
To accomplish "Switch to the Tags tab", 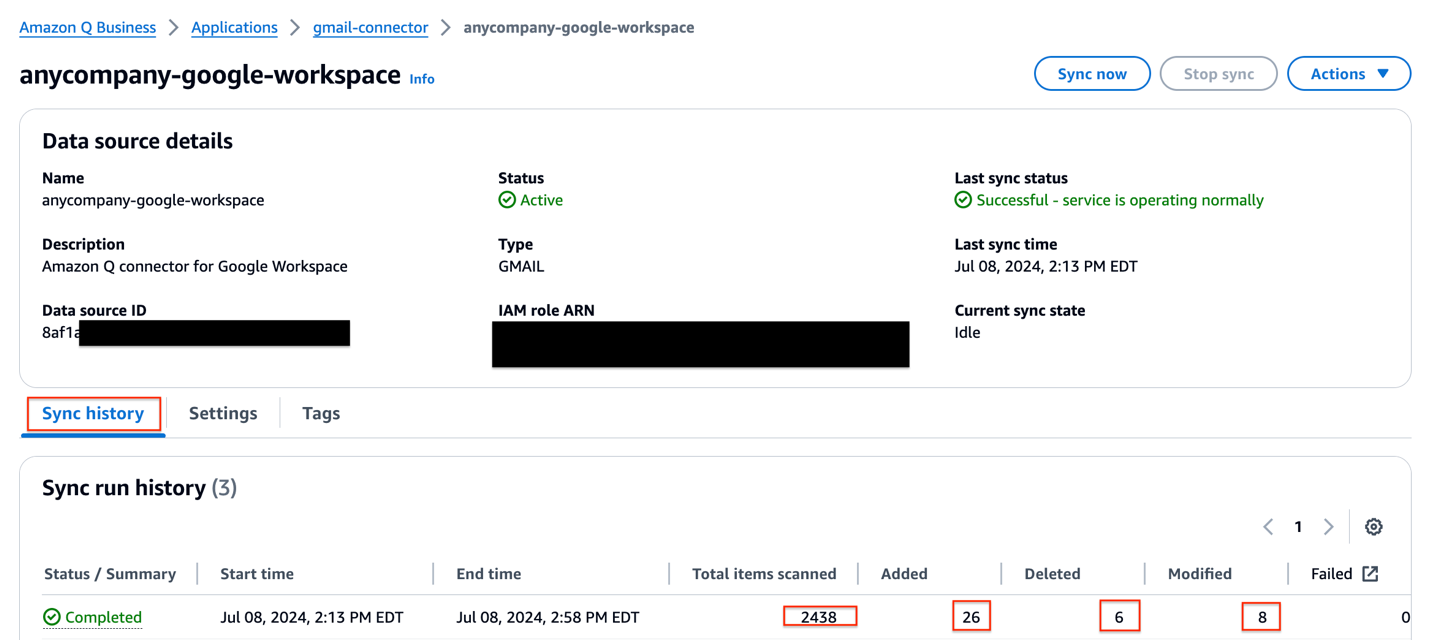I will [321, 413].
